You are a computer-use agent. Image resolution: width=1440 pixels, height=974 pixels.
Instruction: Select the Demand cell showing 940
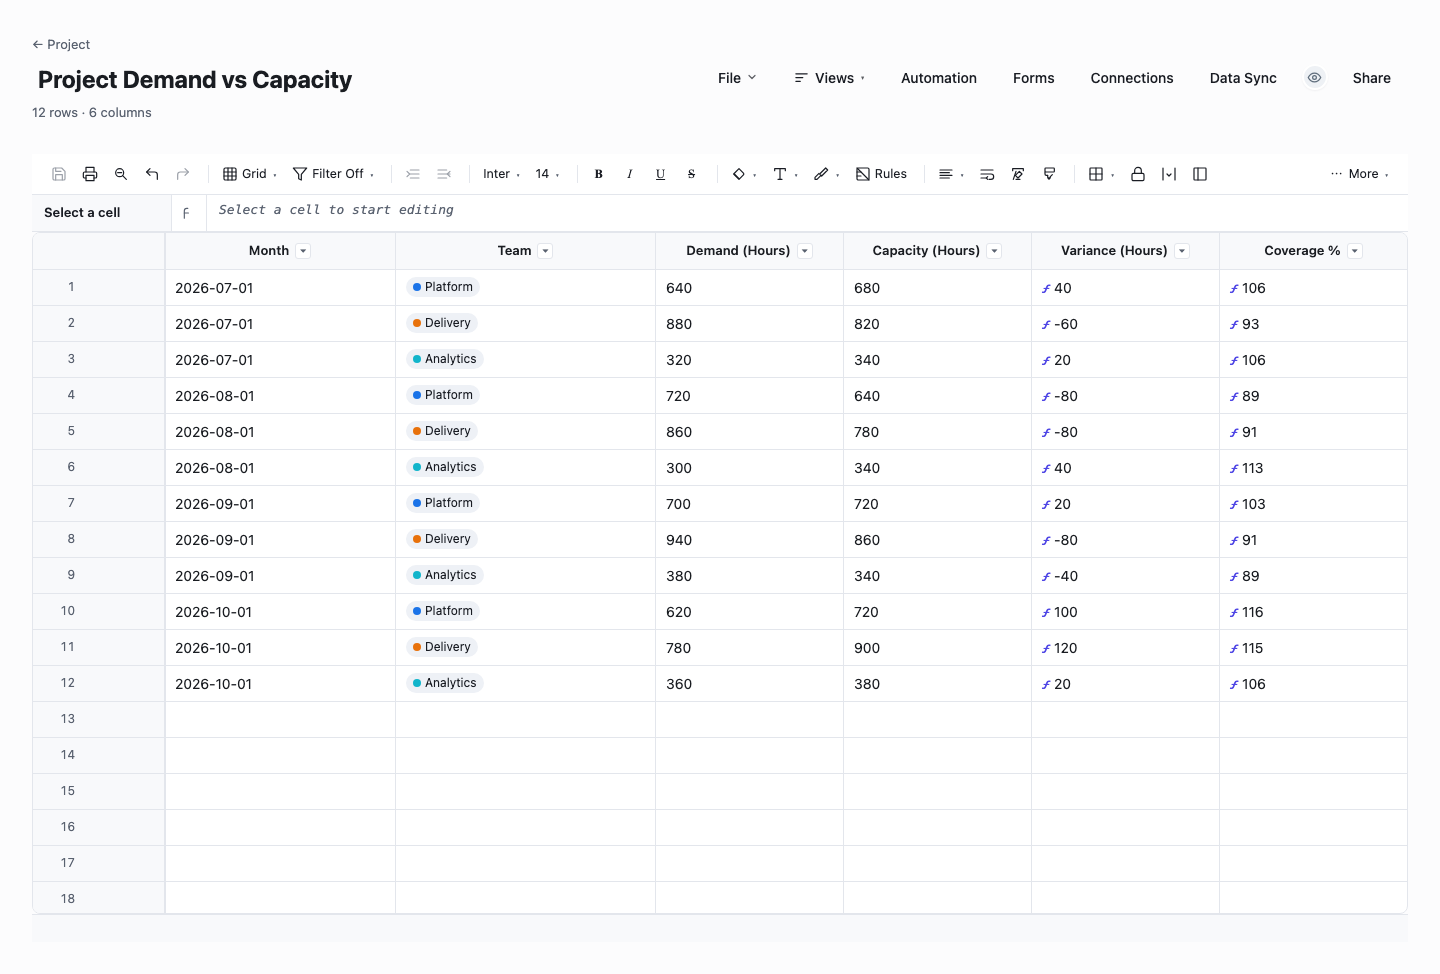click(750, 540)
